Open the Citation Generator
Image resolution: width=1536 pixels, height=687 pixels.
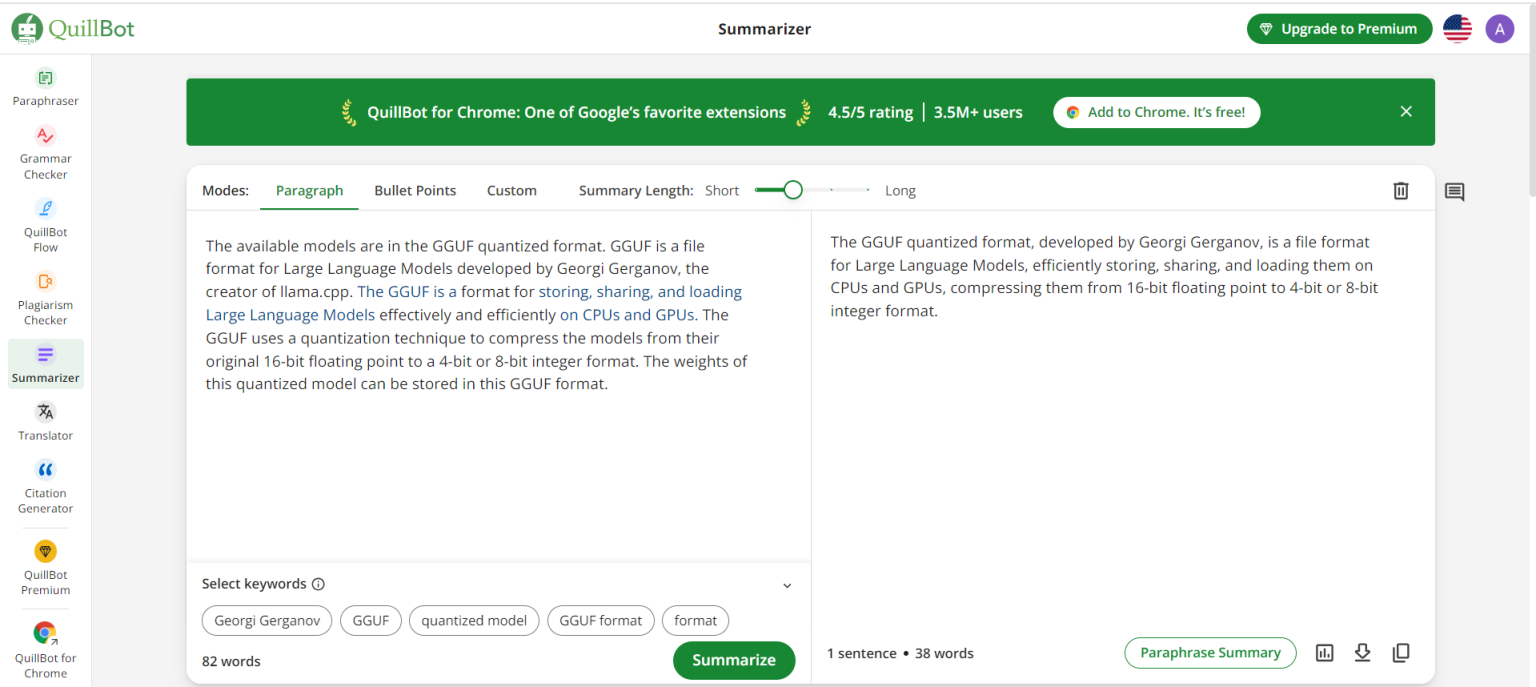[45, 484]
